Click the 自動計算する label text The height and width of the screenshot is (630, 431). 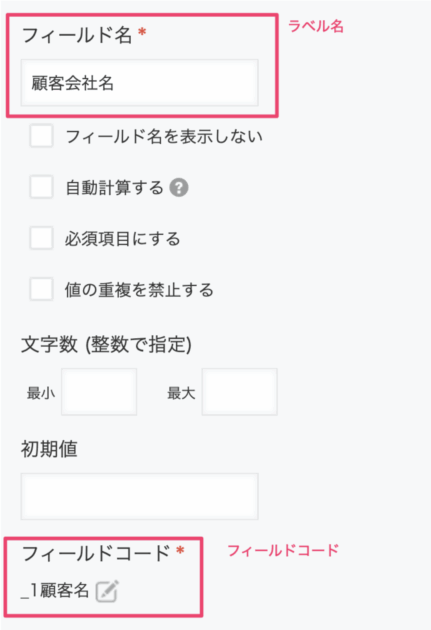point(114,188)
